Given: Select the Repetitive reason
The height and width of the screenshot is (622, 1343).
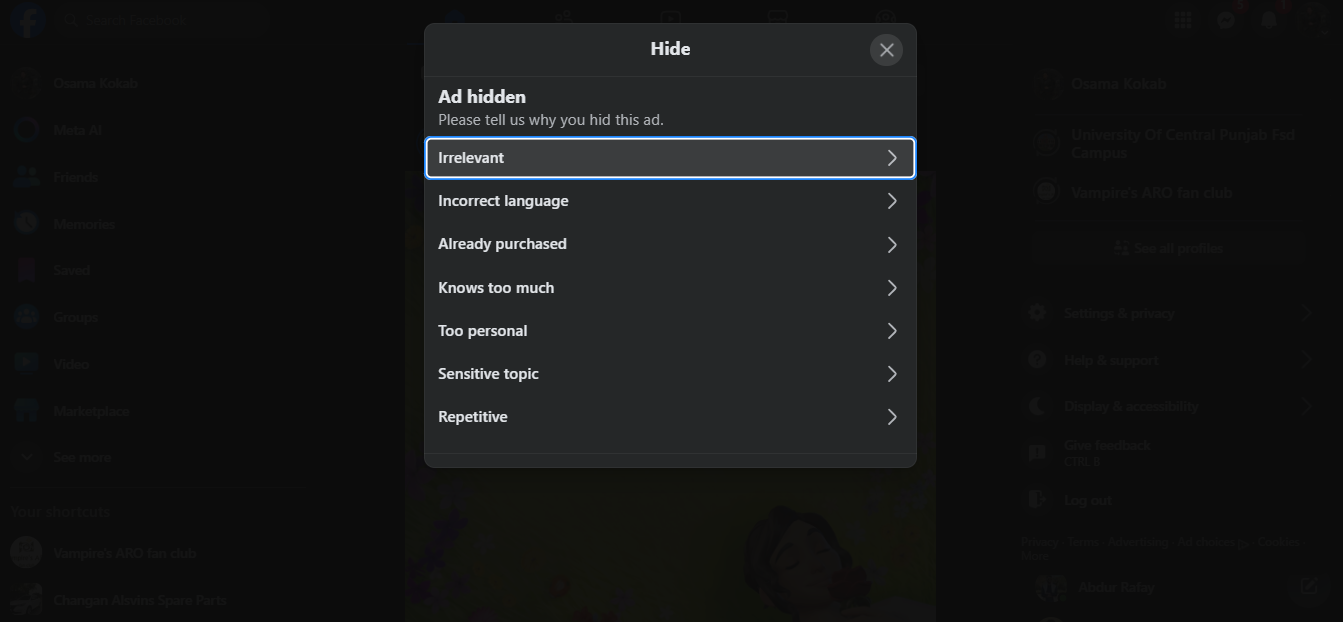Looking at the screenshot, I should 670,417.
